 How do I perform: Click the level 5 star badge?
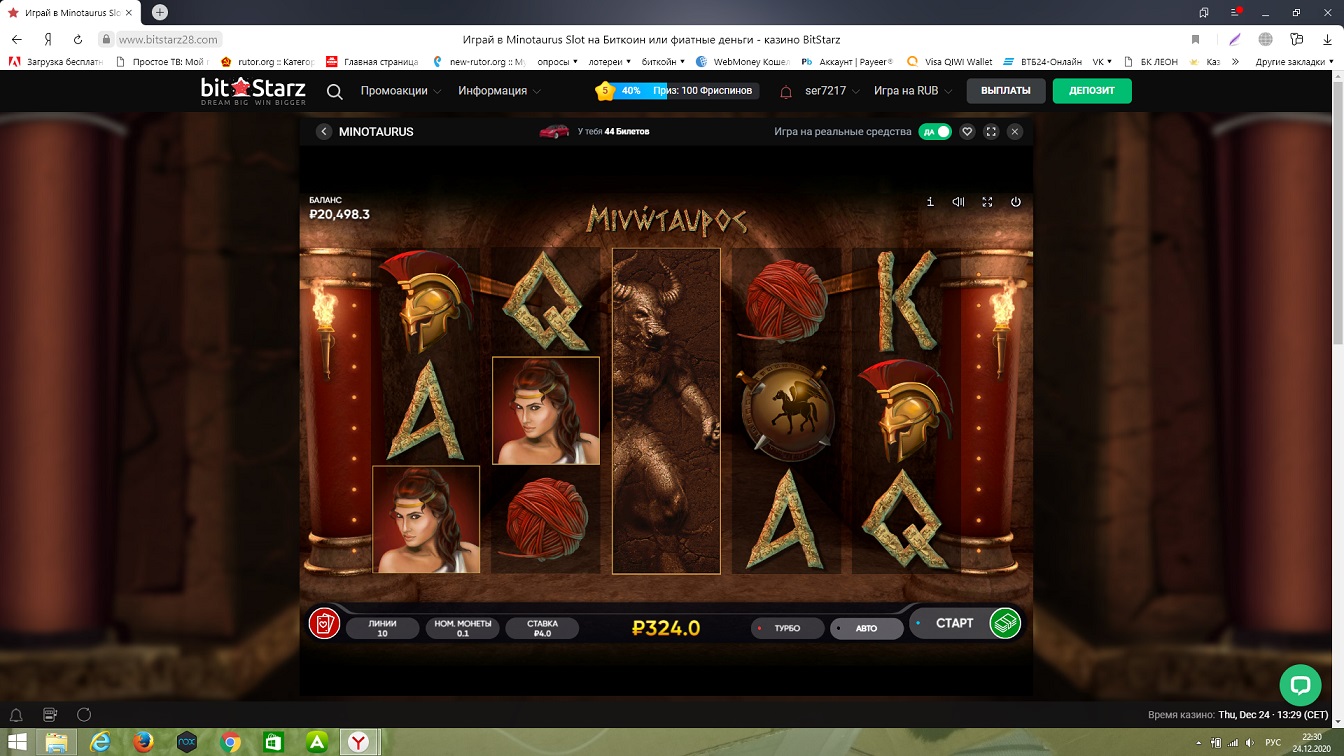pos(604,91)
